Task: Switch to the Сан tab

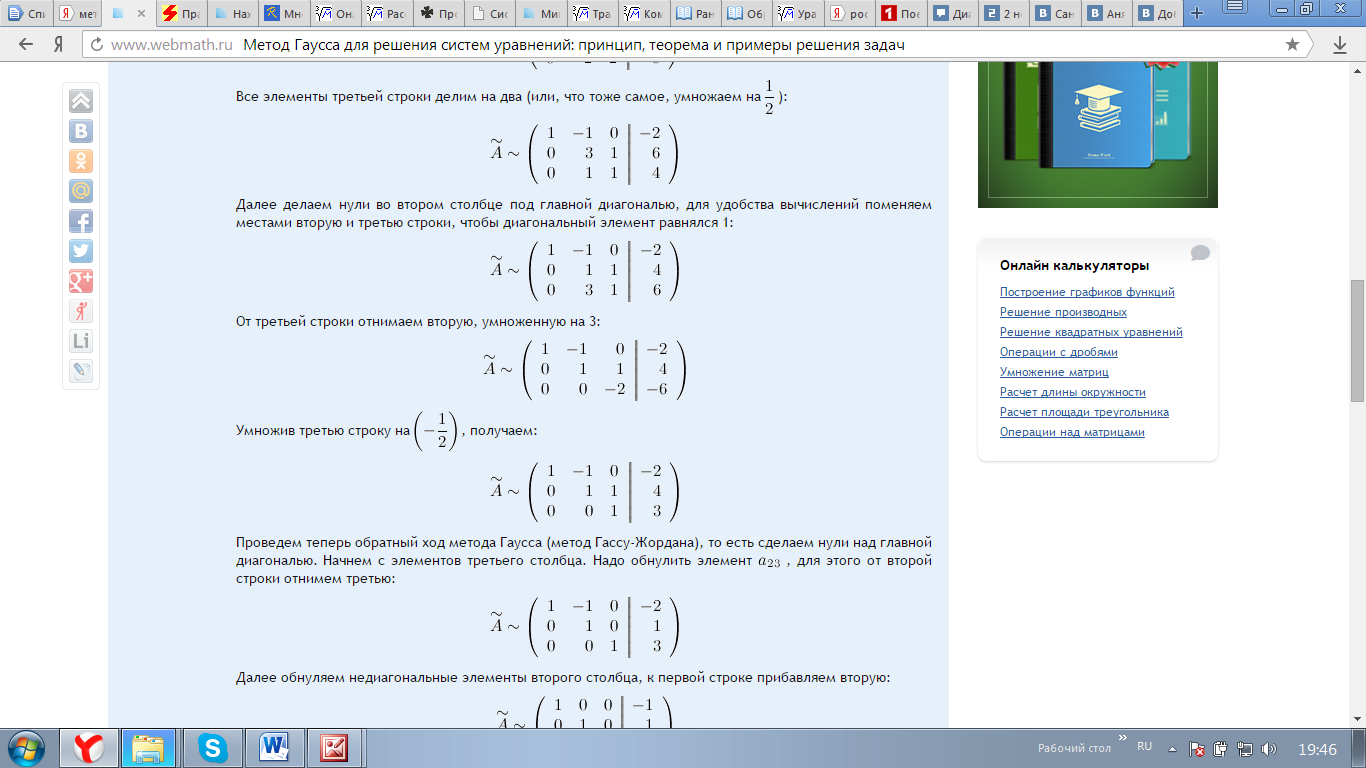Action: (x=1054, y=14)
